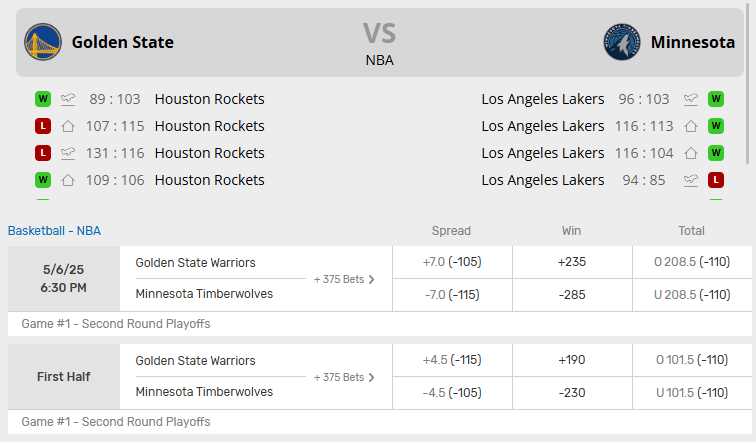Expand +375 Bets for the First Half
The width and height of the screenshot is (756, 442).
pos(344,377)
